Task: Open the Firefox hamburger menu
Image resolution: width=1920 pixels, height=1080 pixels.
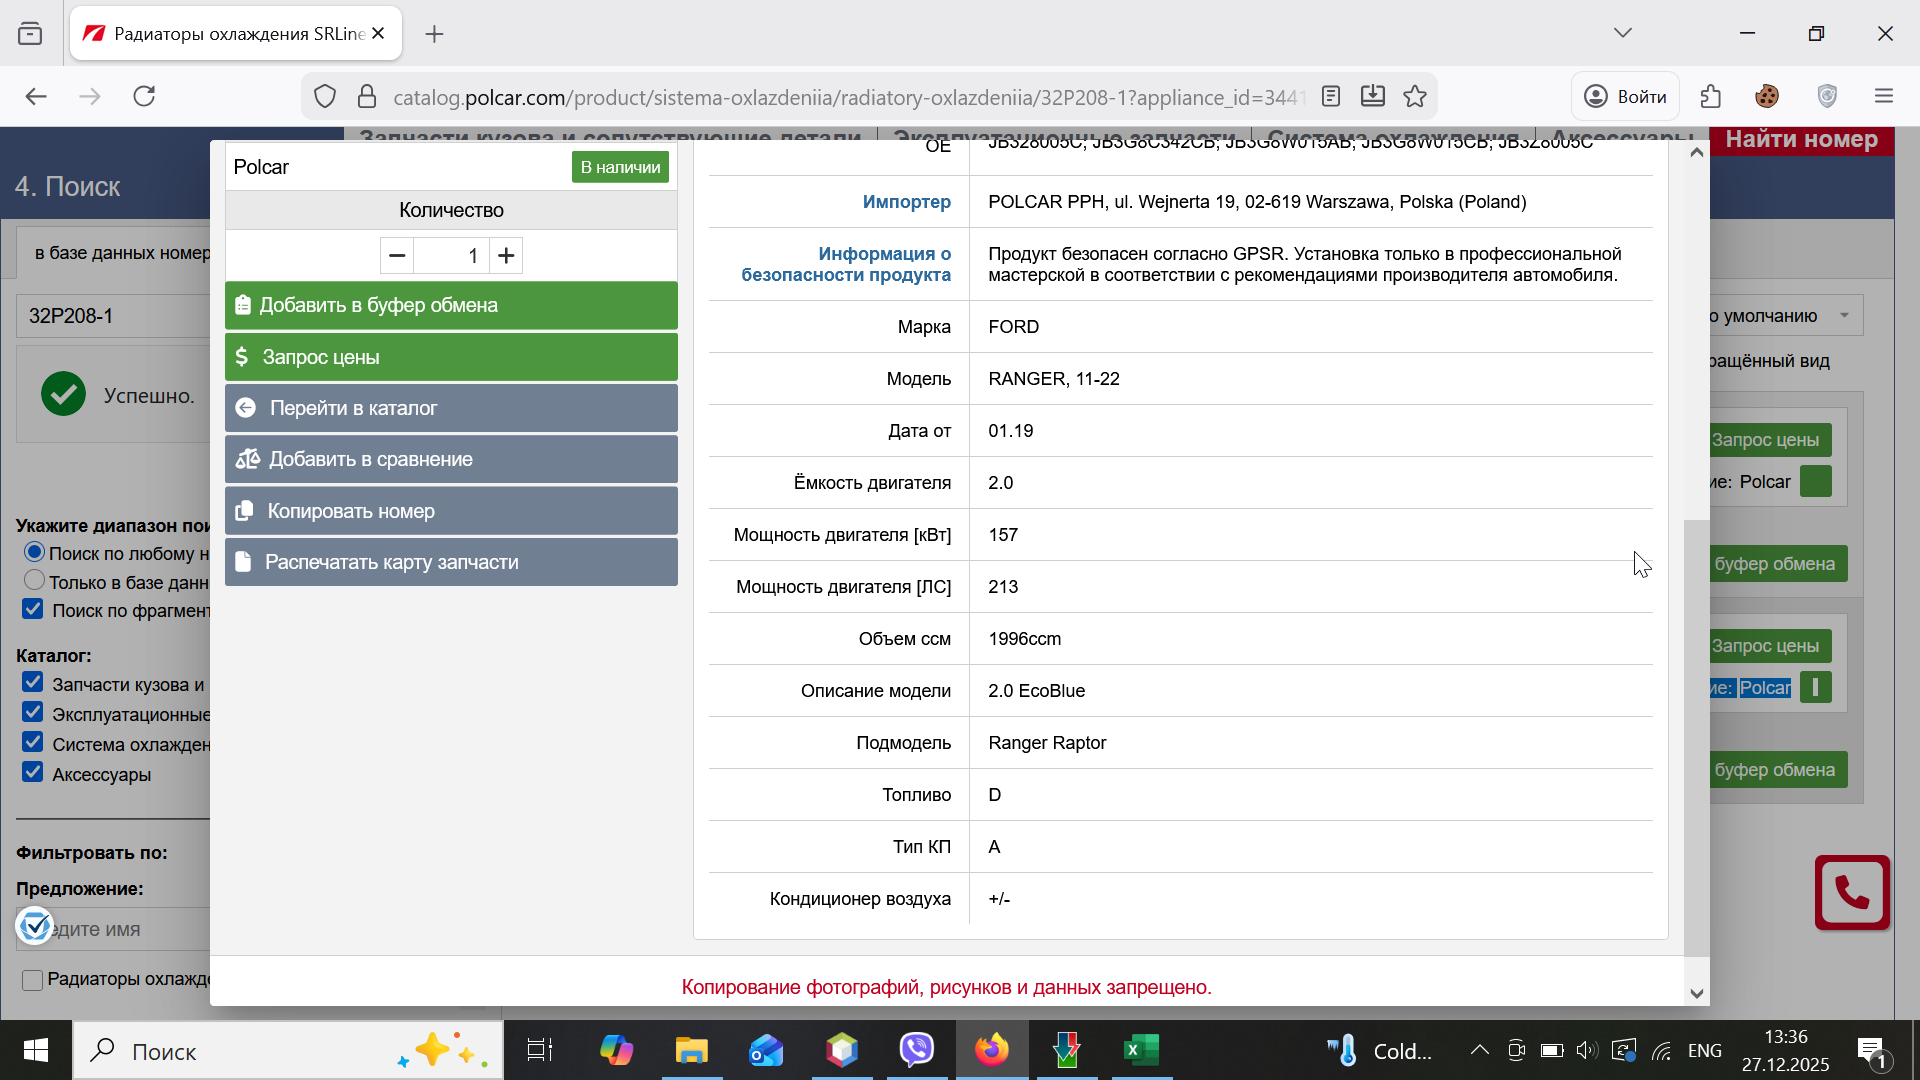Action: tap(1884, 96)
